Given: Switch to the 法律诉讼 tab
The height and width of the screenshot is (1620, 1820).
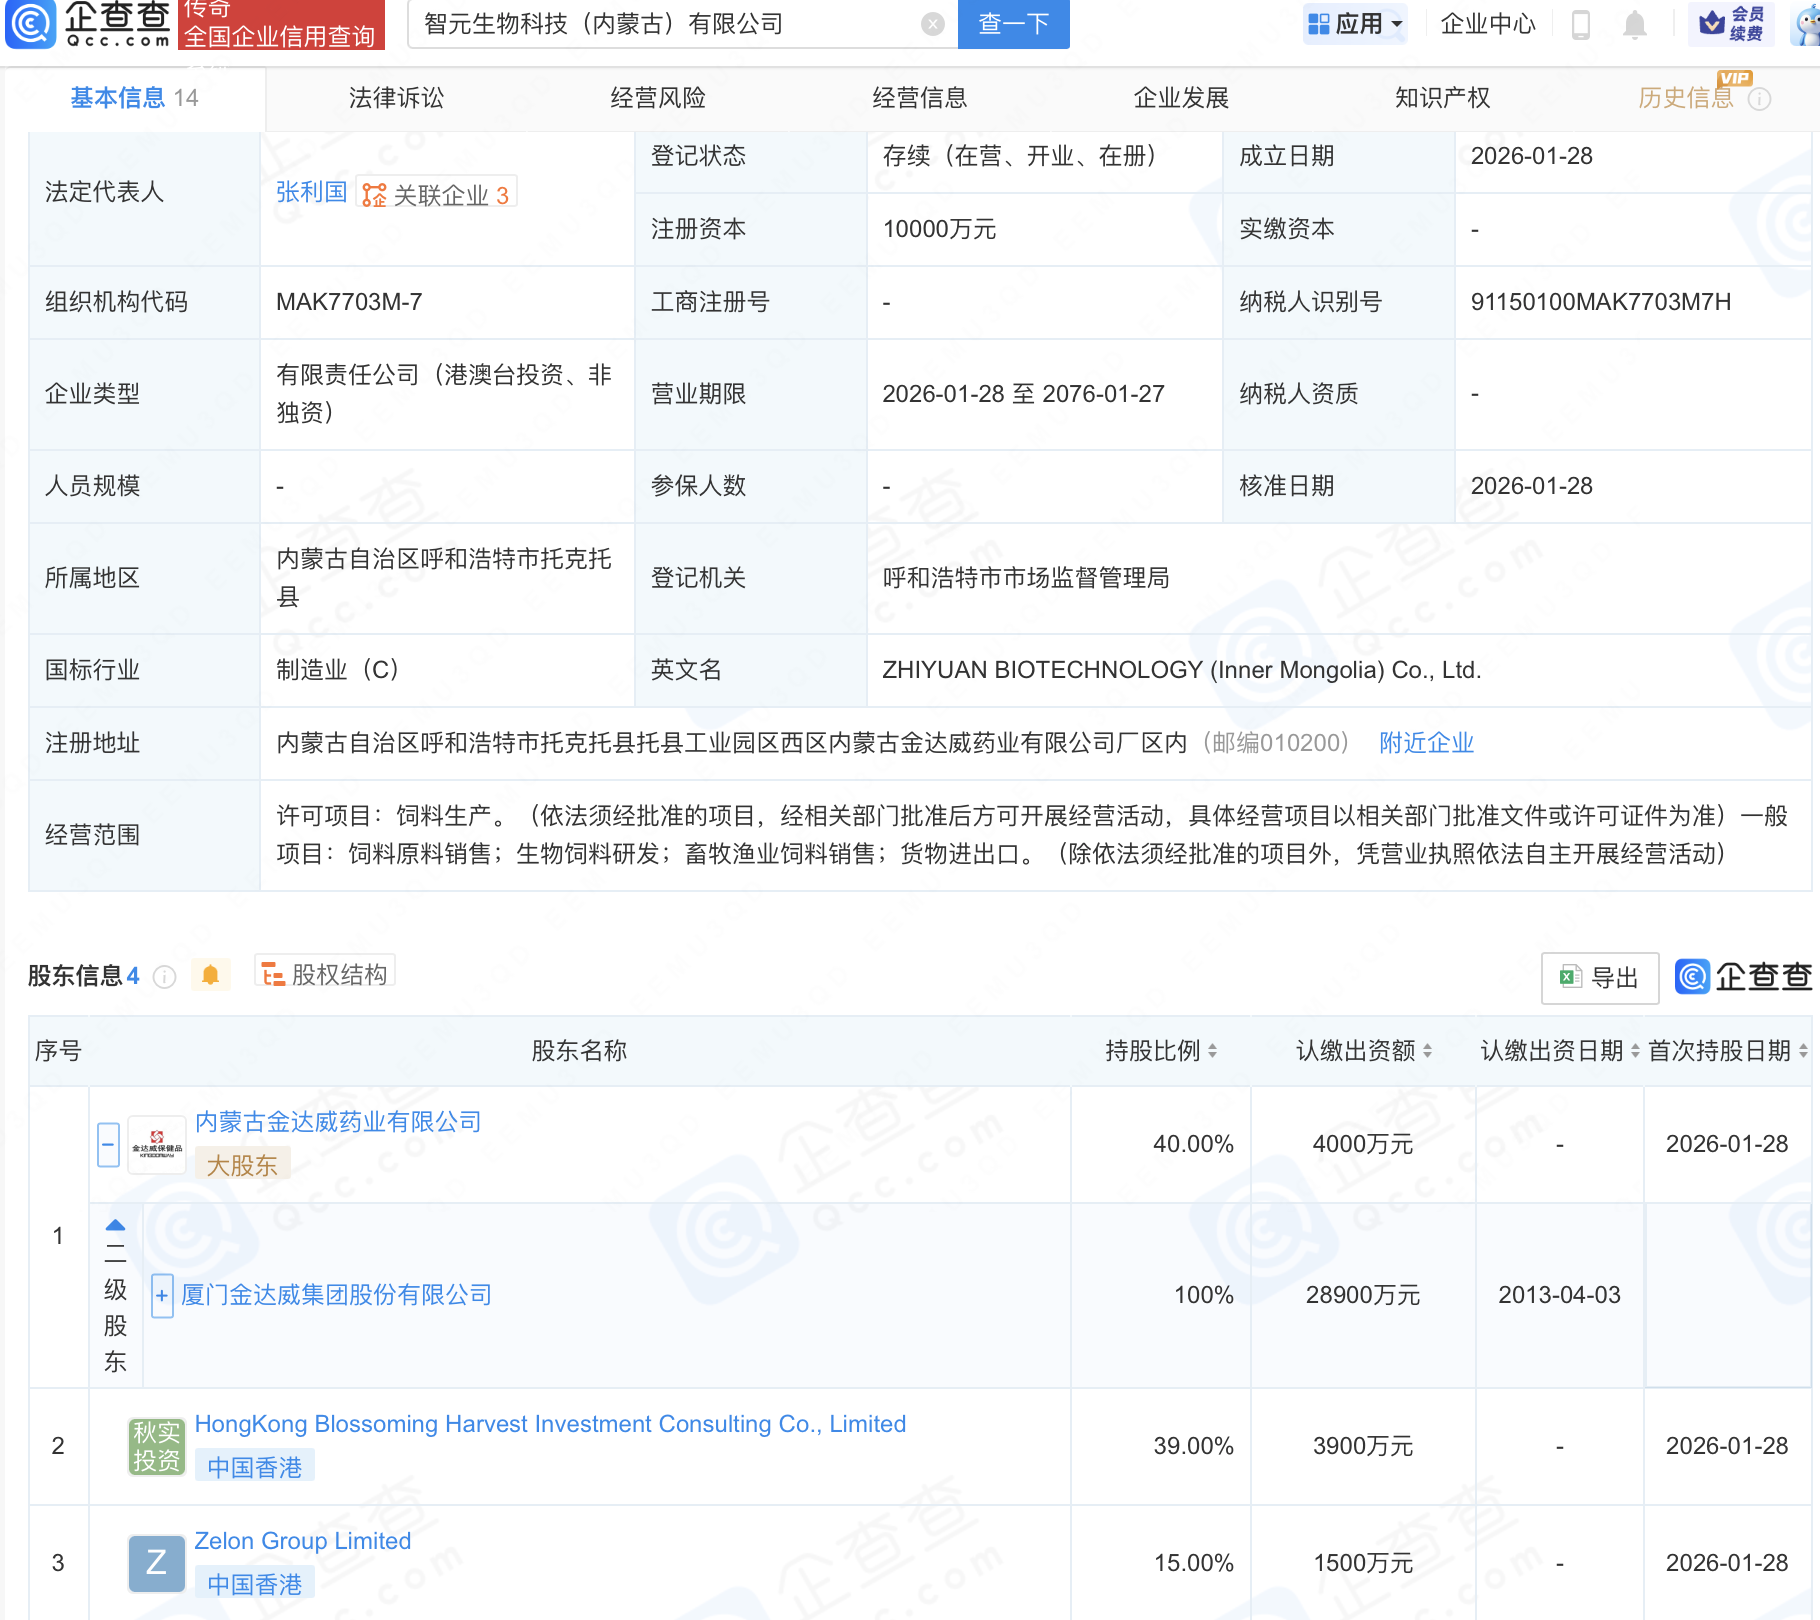Looking at the screenshot, I should click(x=395, y=98).
